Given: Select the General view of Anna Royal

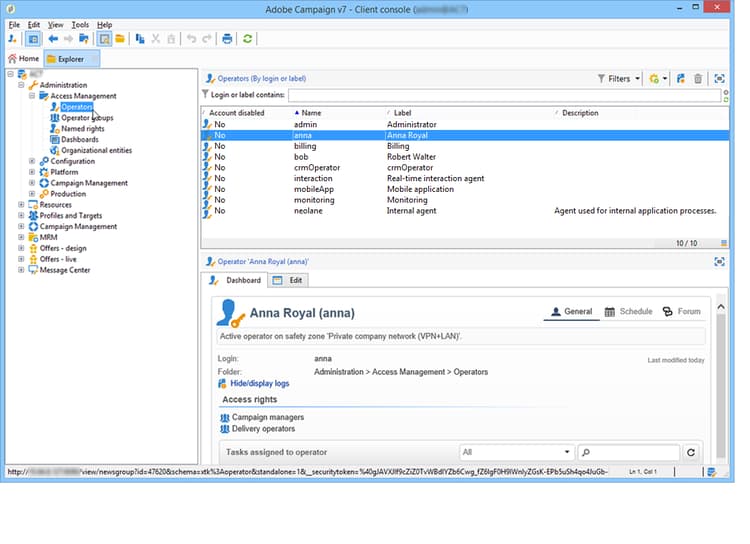Looking at the screenshot, I should (572, 312).
